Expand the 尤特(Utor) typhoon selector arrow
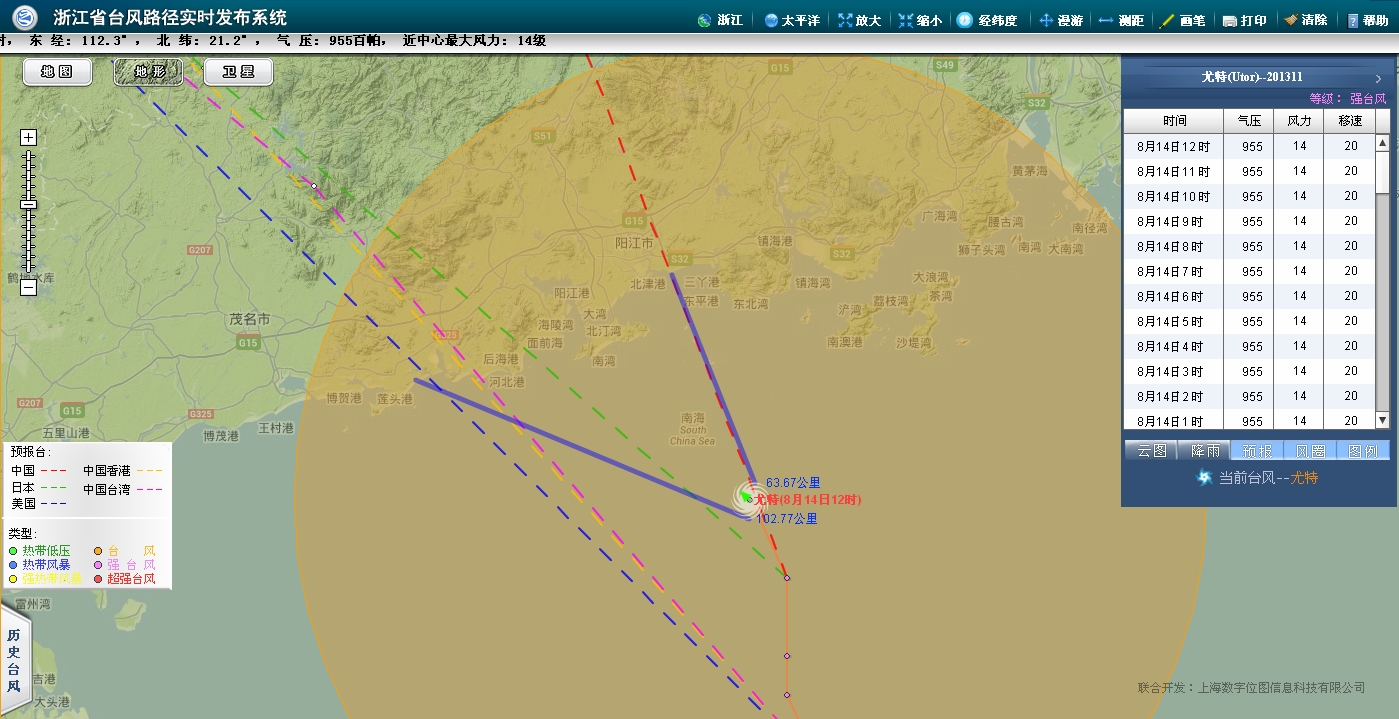Image resolution: width=1399 pixels, height=719 pixels. (x=1378, y=78)
